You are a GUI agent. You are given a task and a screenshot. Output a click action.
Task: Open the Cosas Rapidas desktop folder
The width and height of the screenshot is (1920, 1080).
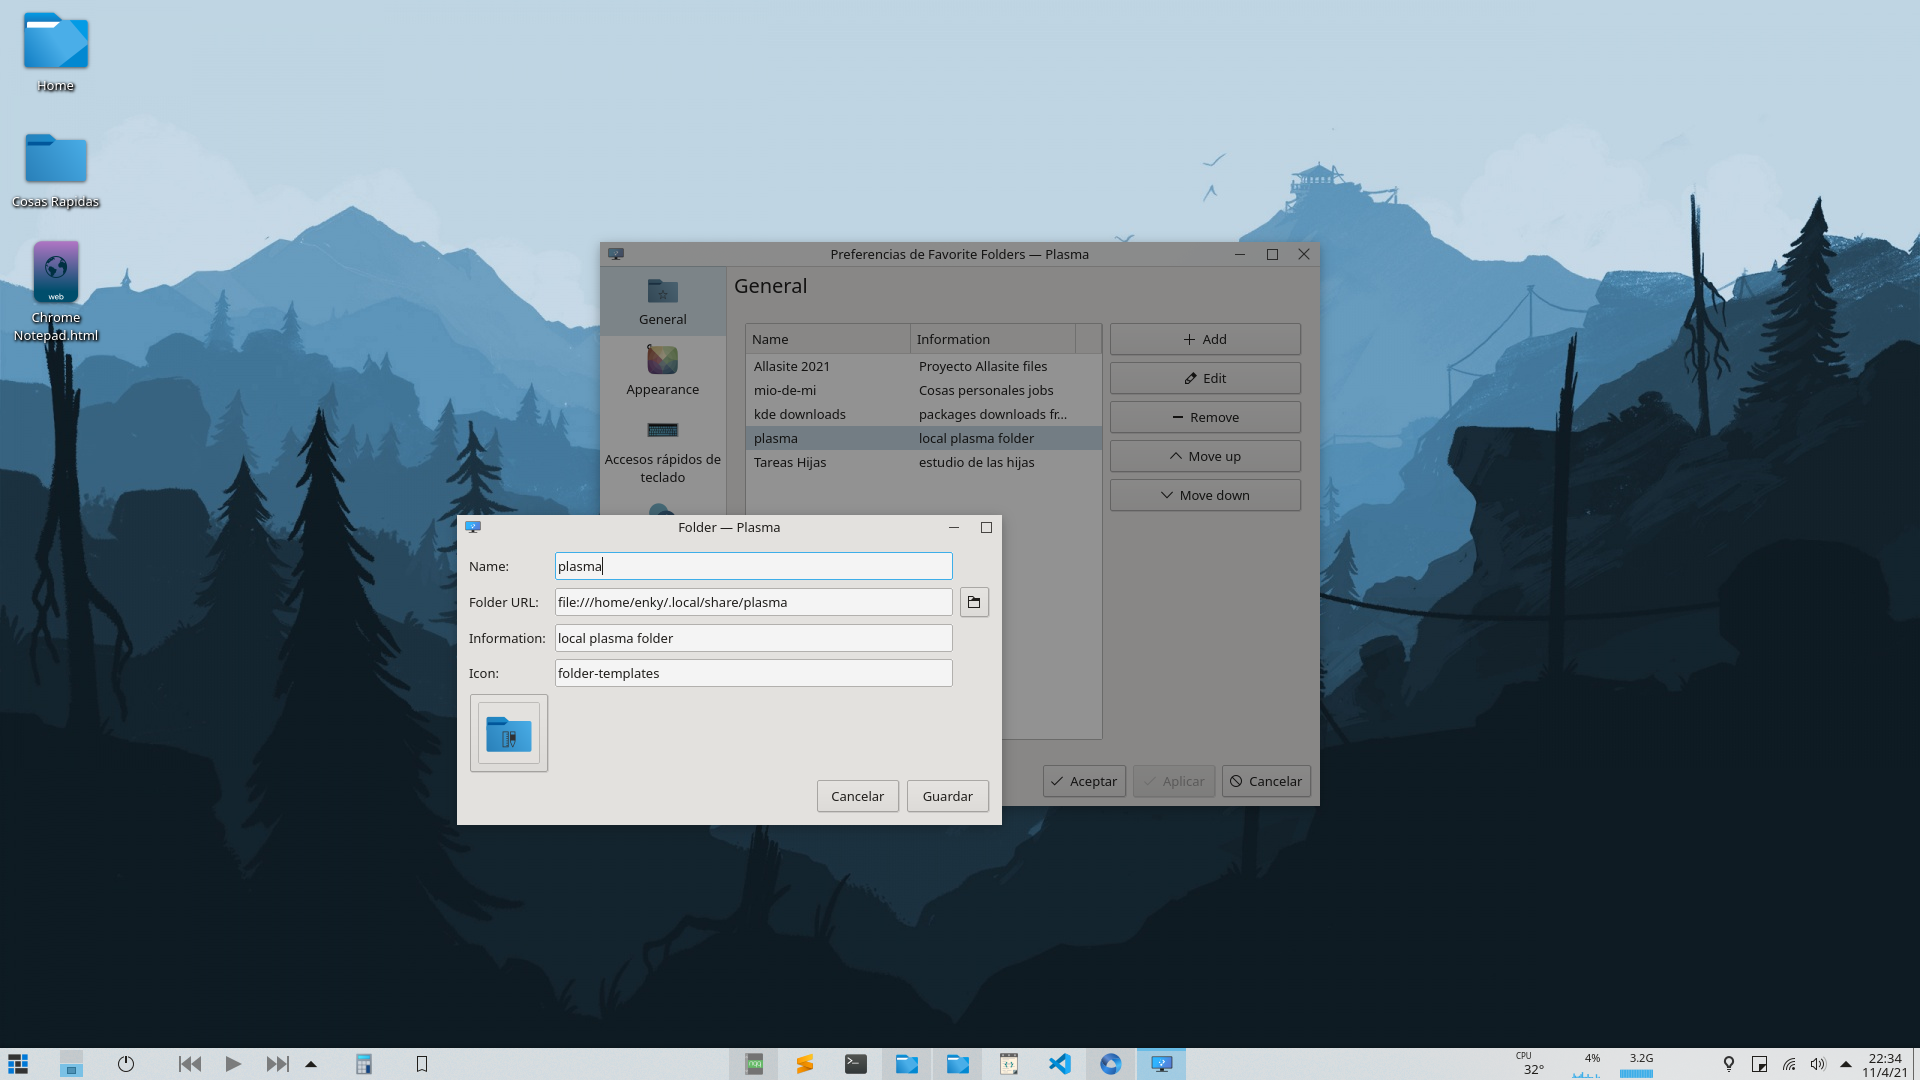56,170
